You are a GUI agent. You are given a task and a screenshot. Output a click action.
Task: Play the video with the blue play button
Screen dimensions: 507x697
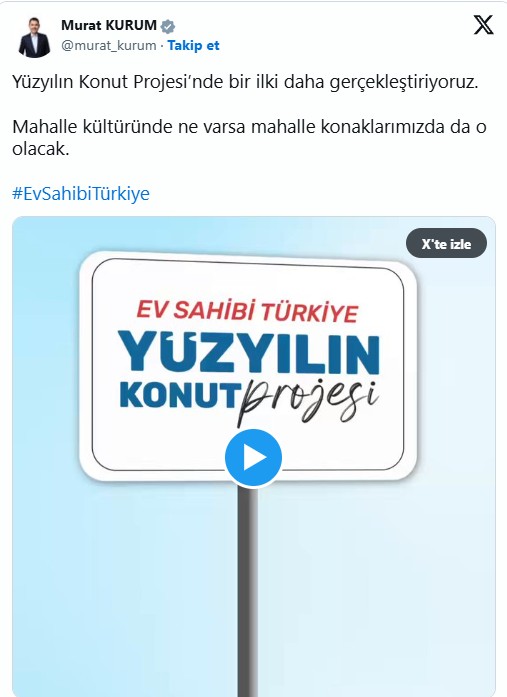point(253,457)
